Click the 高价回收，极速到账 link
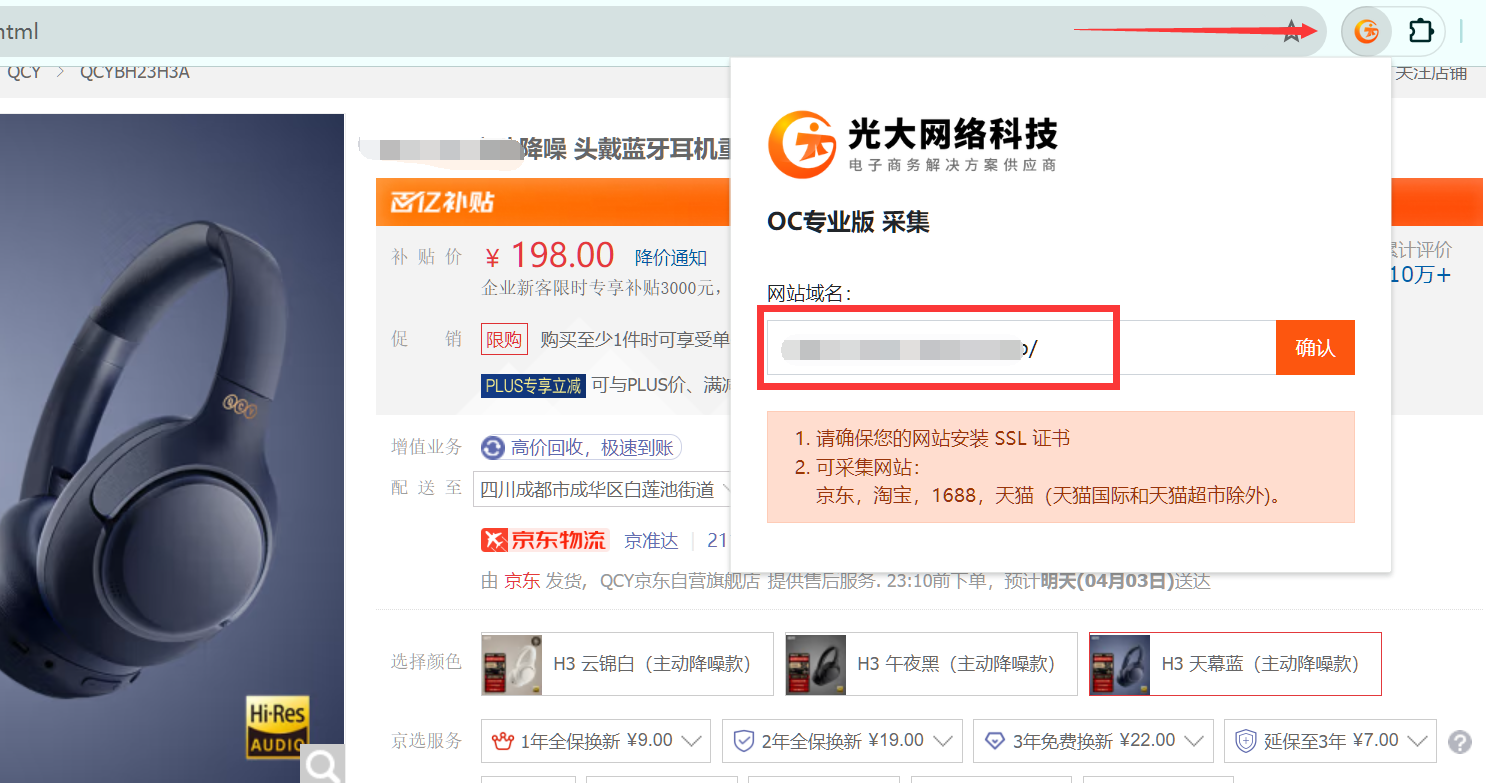Image resolution: width=1486 pixels, height=783 pixels. (x=592, y=448)
